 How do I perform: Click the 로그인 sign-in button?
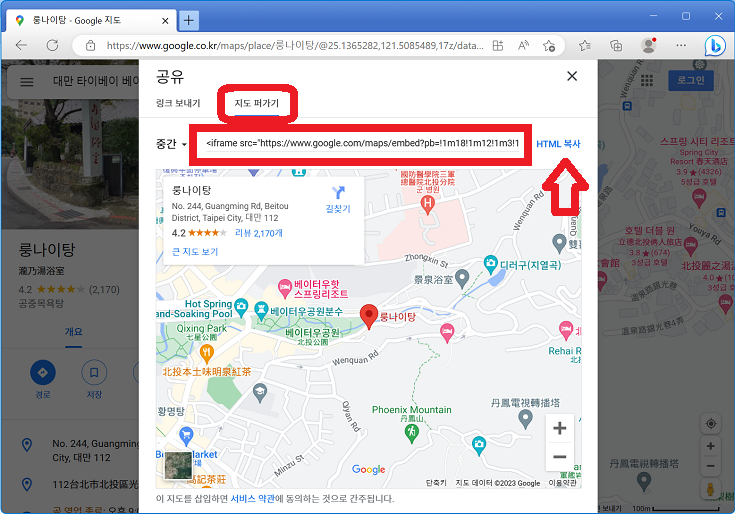690,80
